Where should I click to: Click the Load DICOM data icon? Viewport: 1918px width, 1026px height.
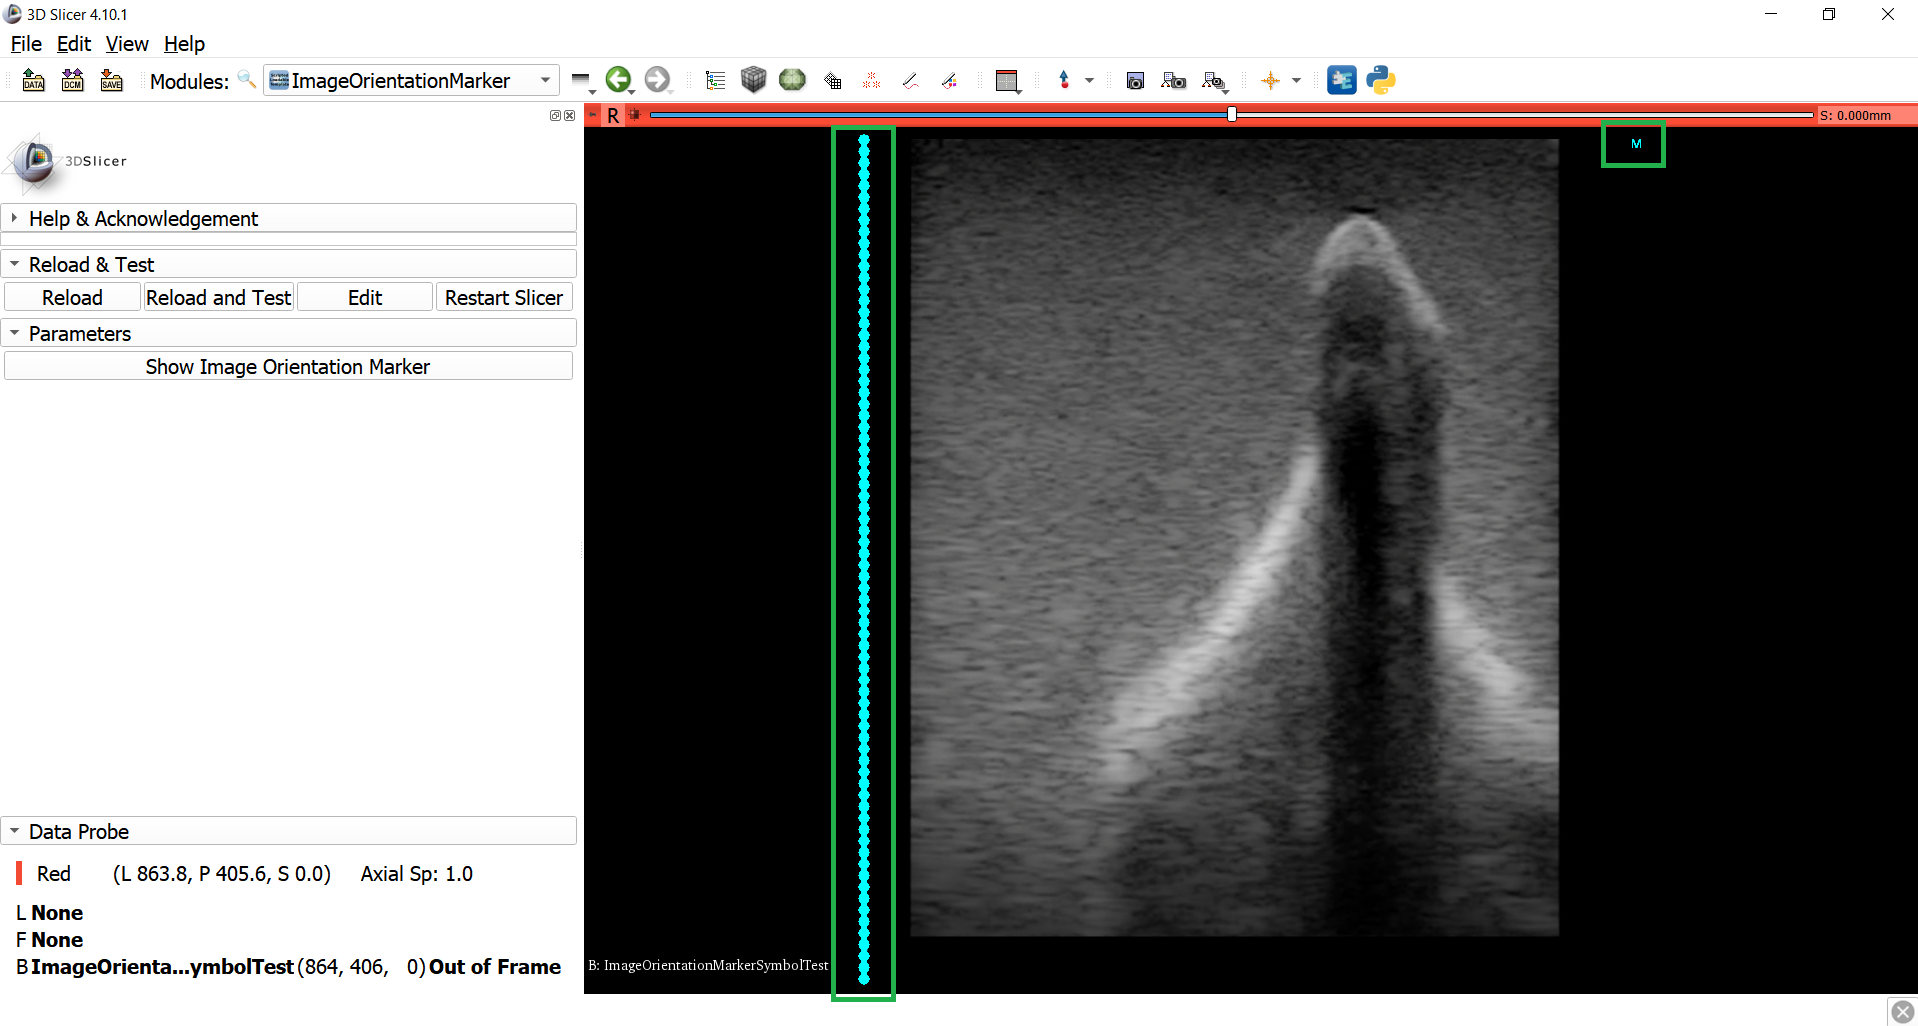click(x=72, y=81)
